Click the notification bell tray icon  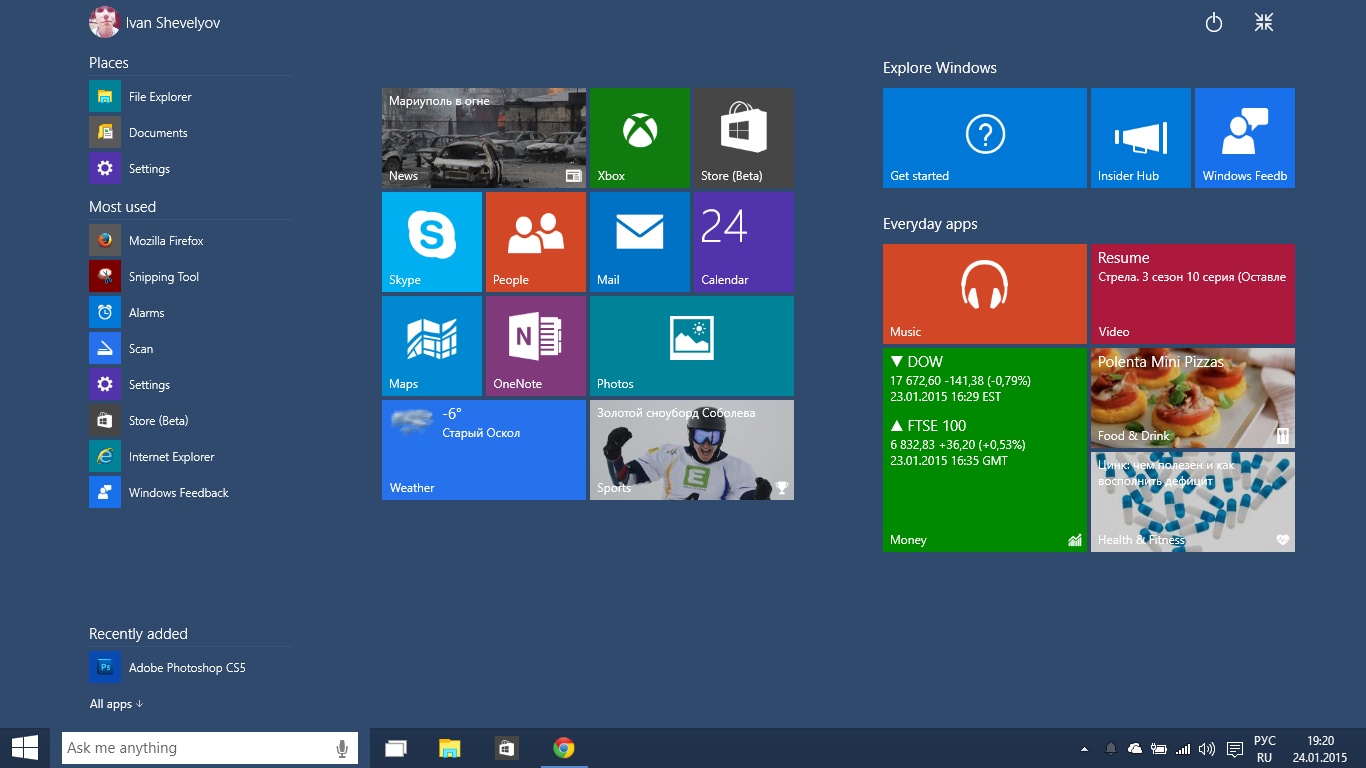1110,749
